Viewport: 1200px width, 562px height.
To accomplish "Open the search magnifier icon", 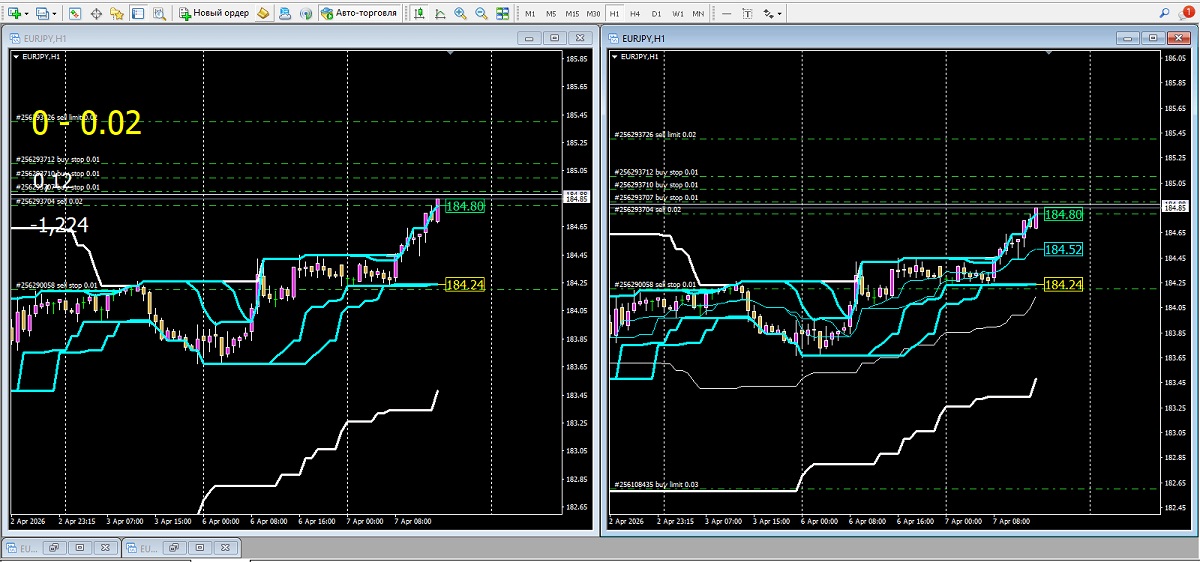I will point(1165,13).
